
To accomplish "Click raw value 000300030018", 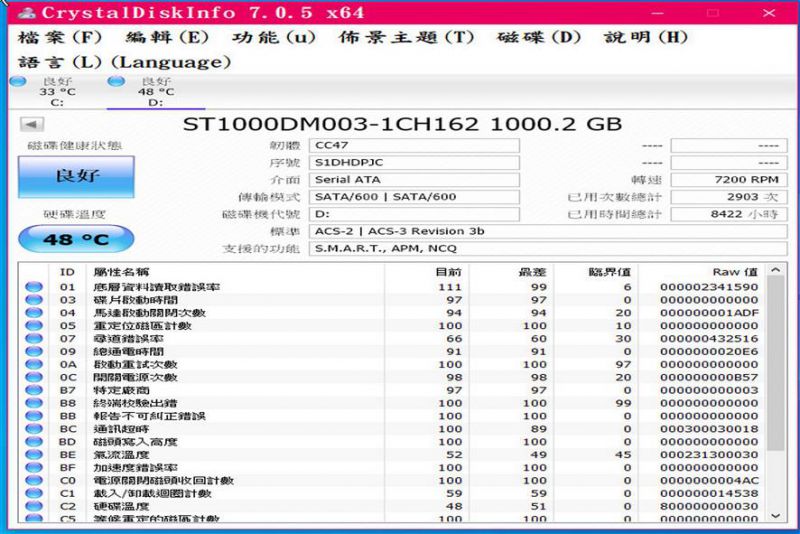I will [709, 429].
